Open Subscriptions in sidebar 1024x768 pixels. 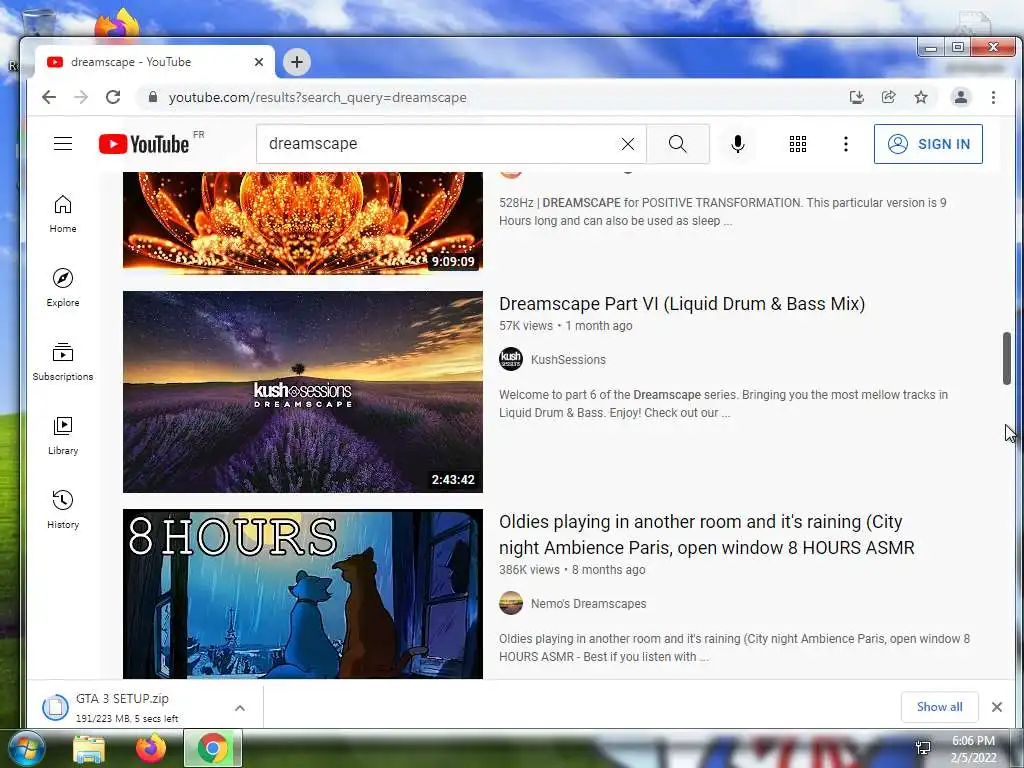click(x=63, y=362)
